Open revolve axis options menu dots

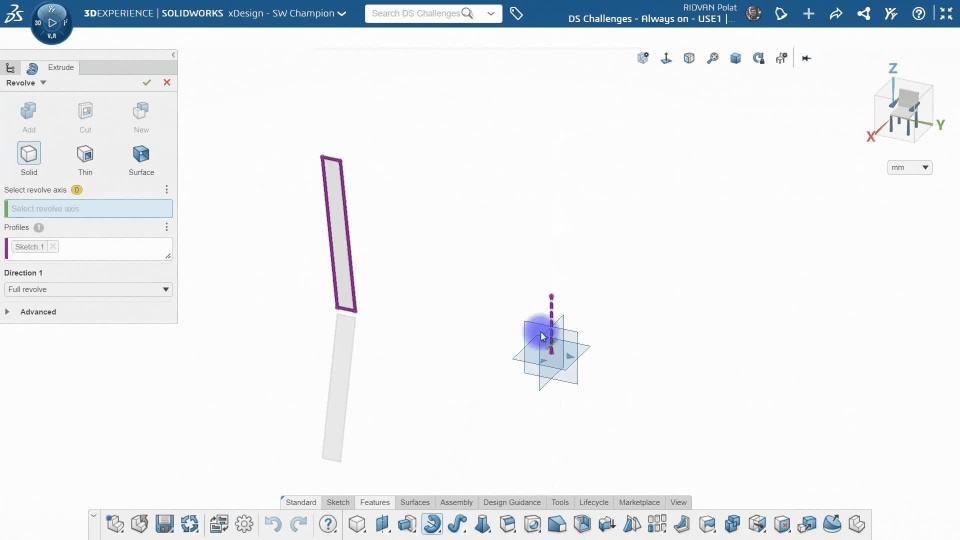(167, 190)
